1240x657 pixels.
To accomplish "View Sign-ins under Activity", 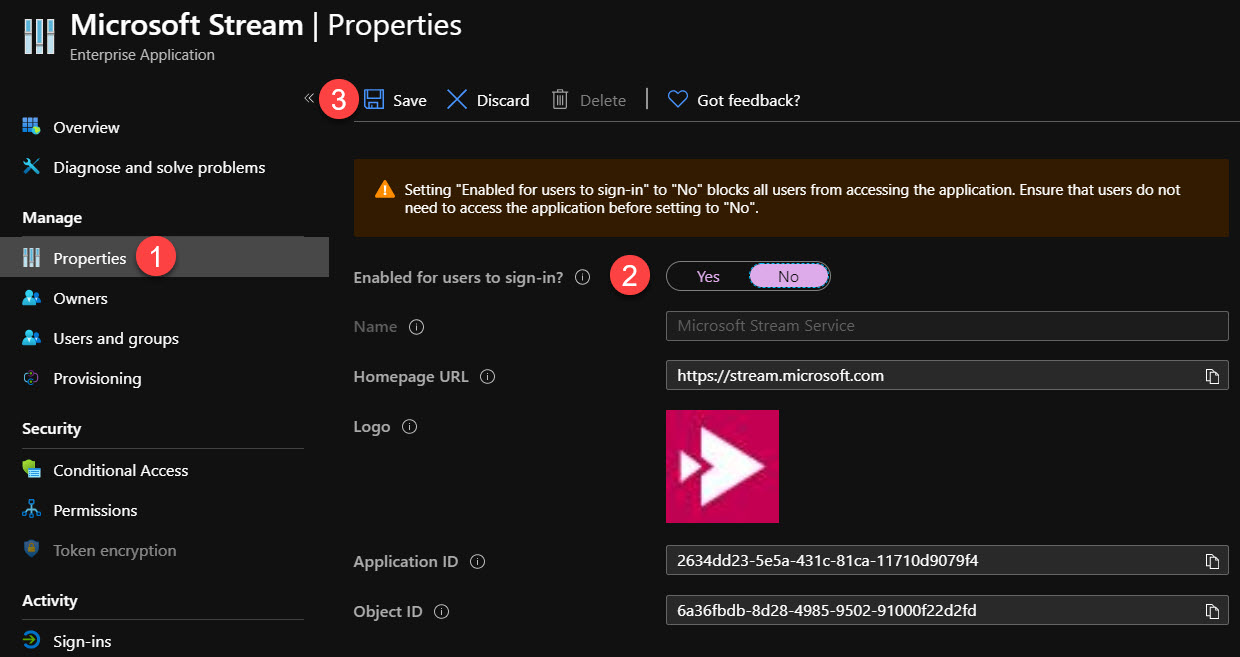I will tap(82, 641).
